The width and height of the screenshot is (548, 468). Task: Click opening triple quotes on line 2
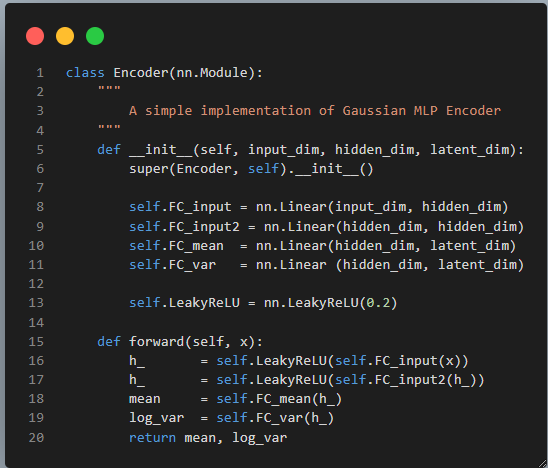pos(109,88)
